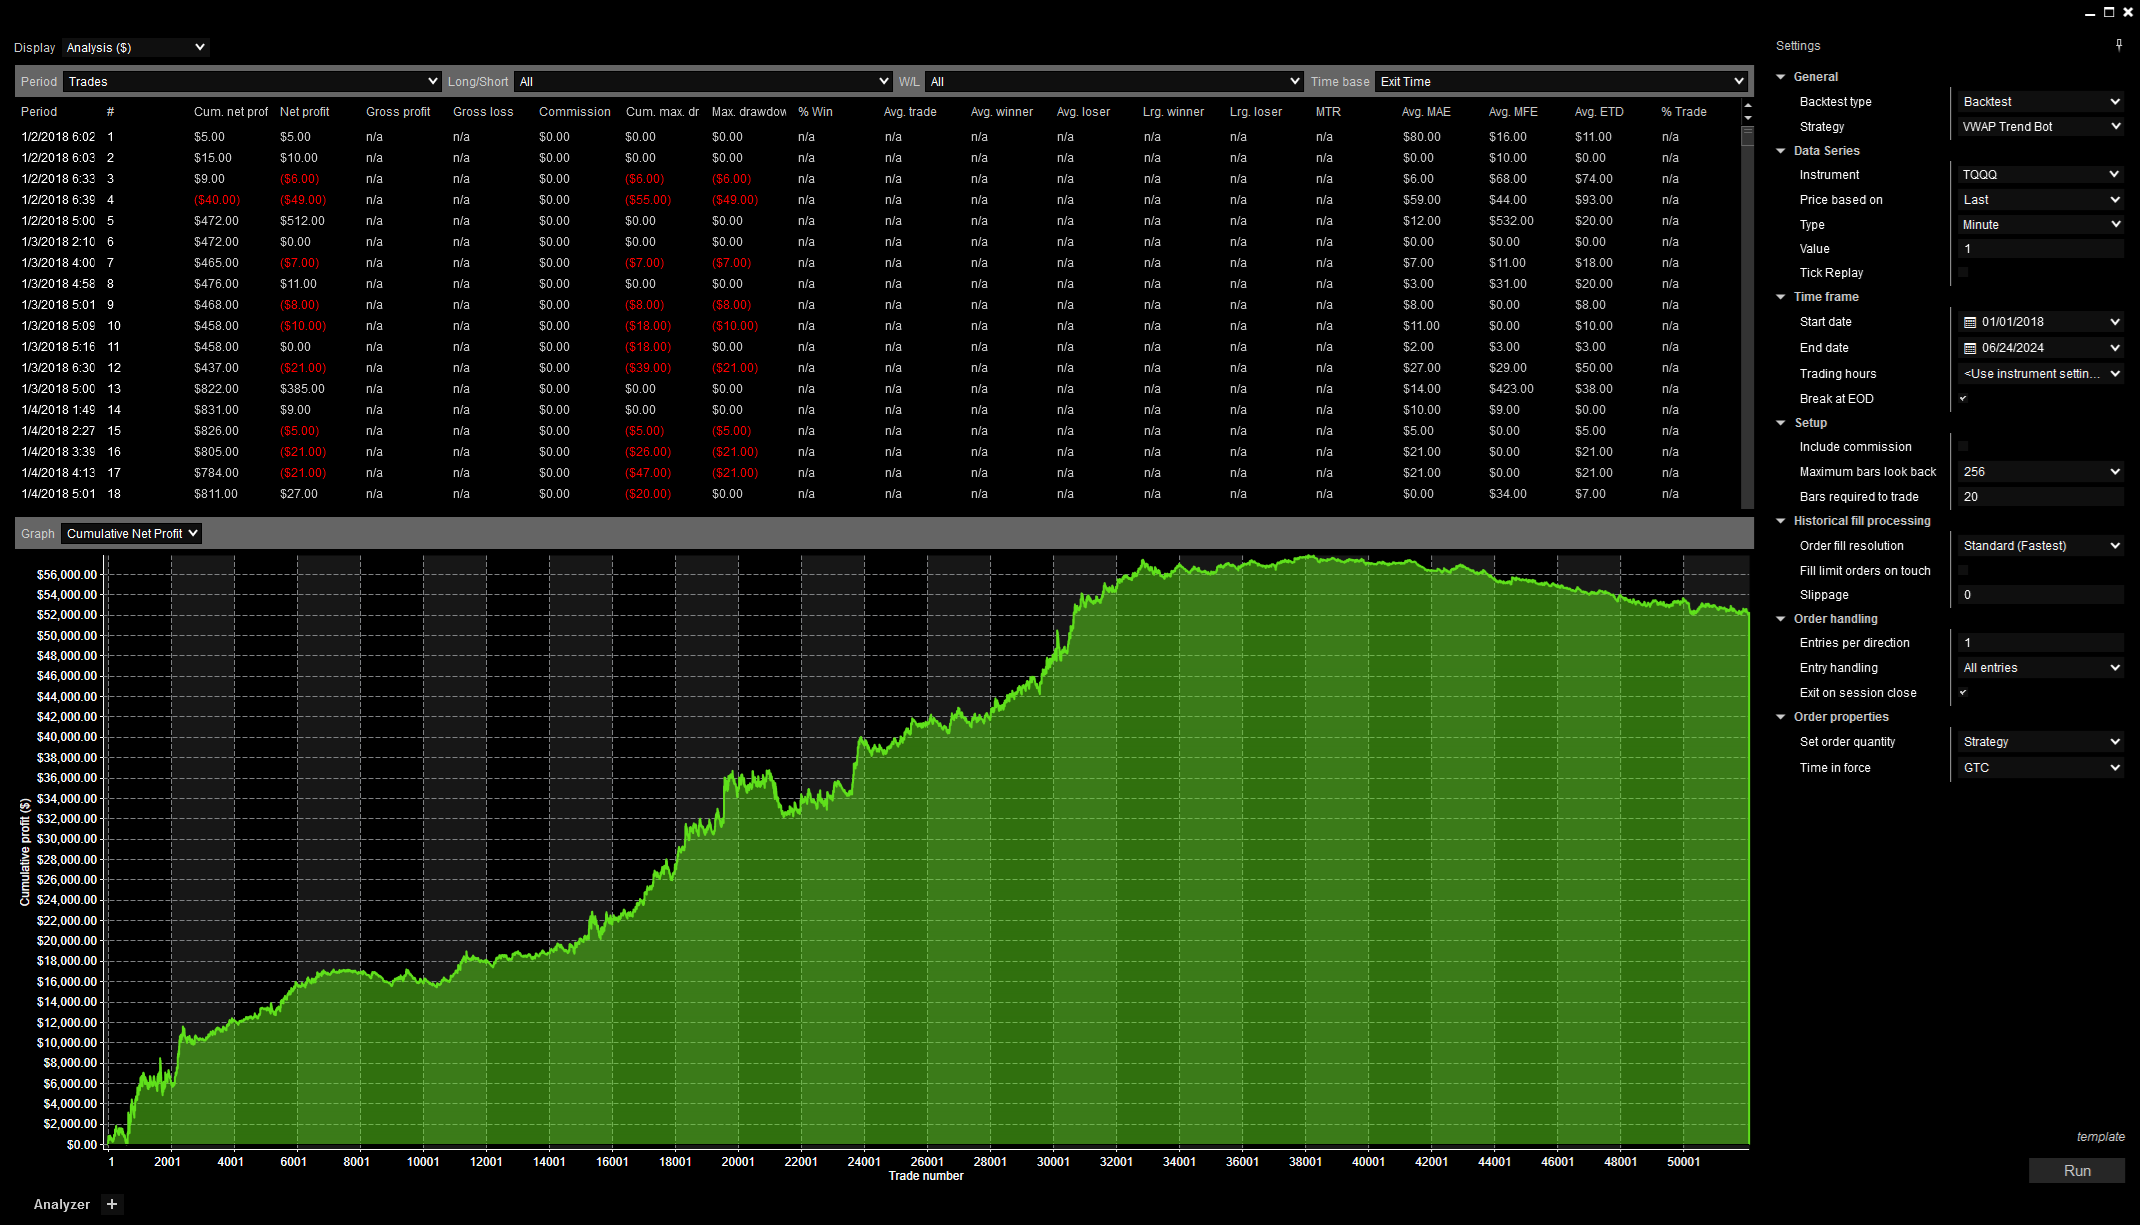This screenshot has width=2140, height=1225.
Task: Select the trade row dated 1/2/2018 6:39
Action: click(880, 200)
